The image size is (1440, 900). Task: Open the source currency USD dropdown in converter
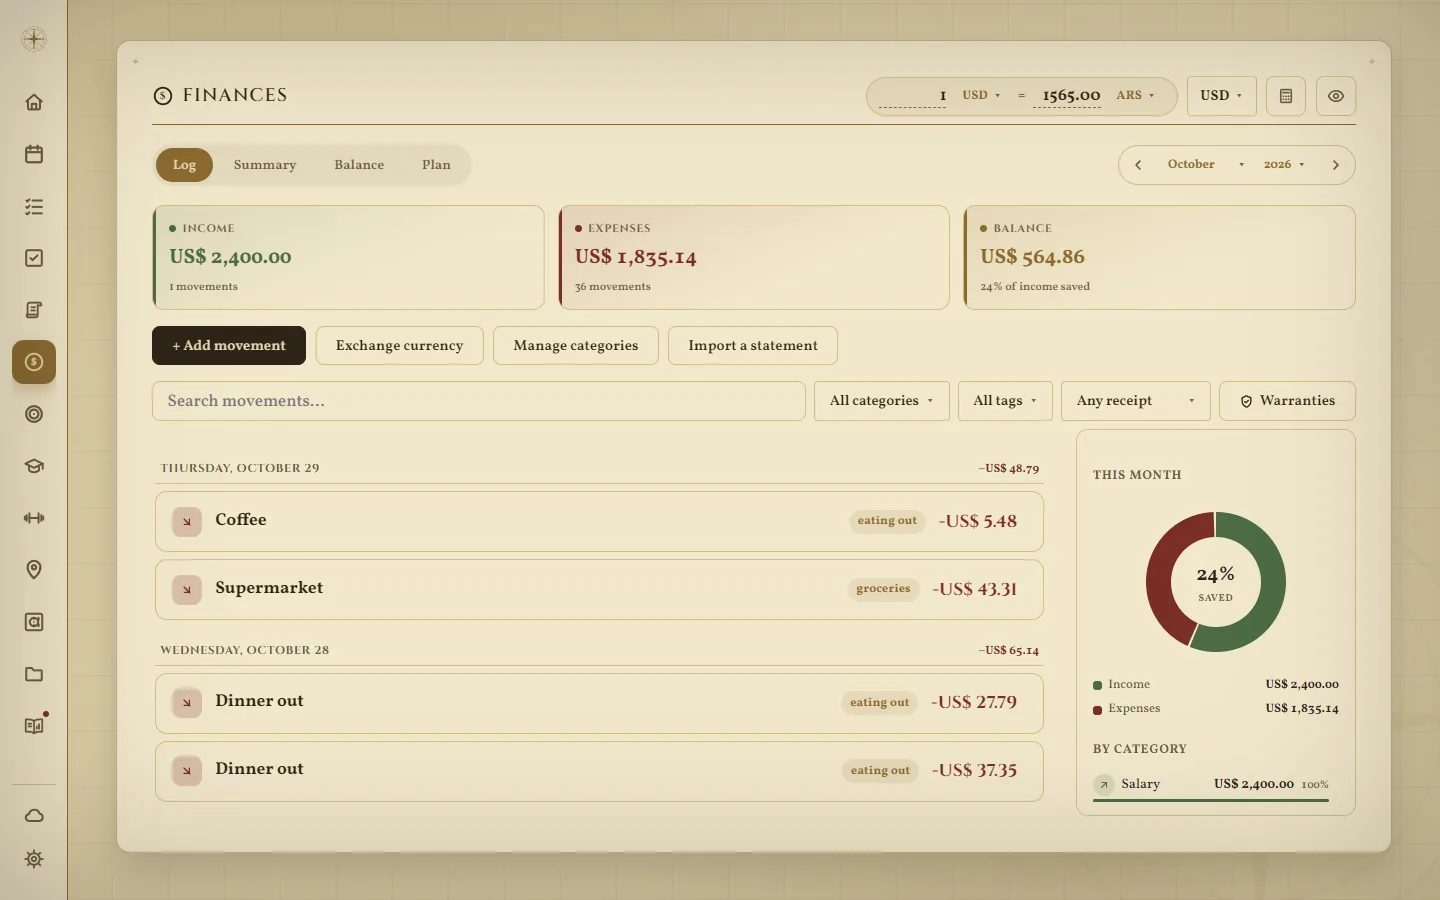coord(981,95)
